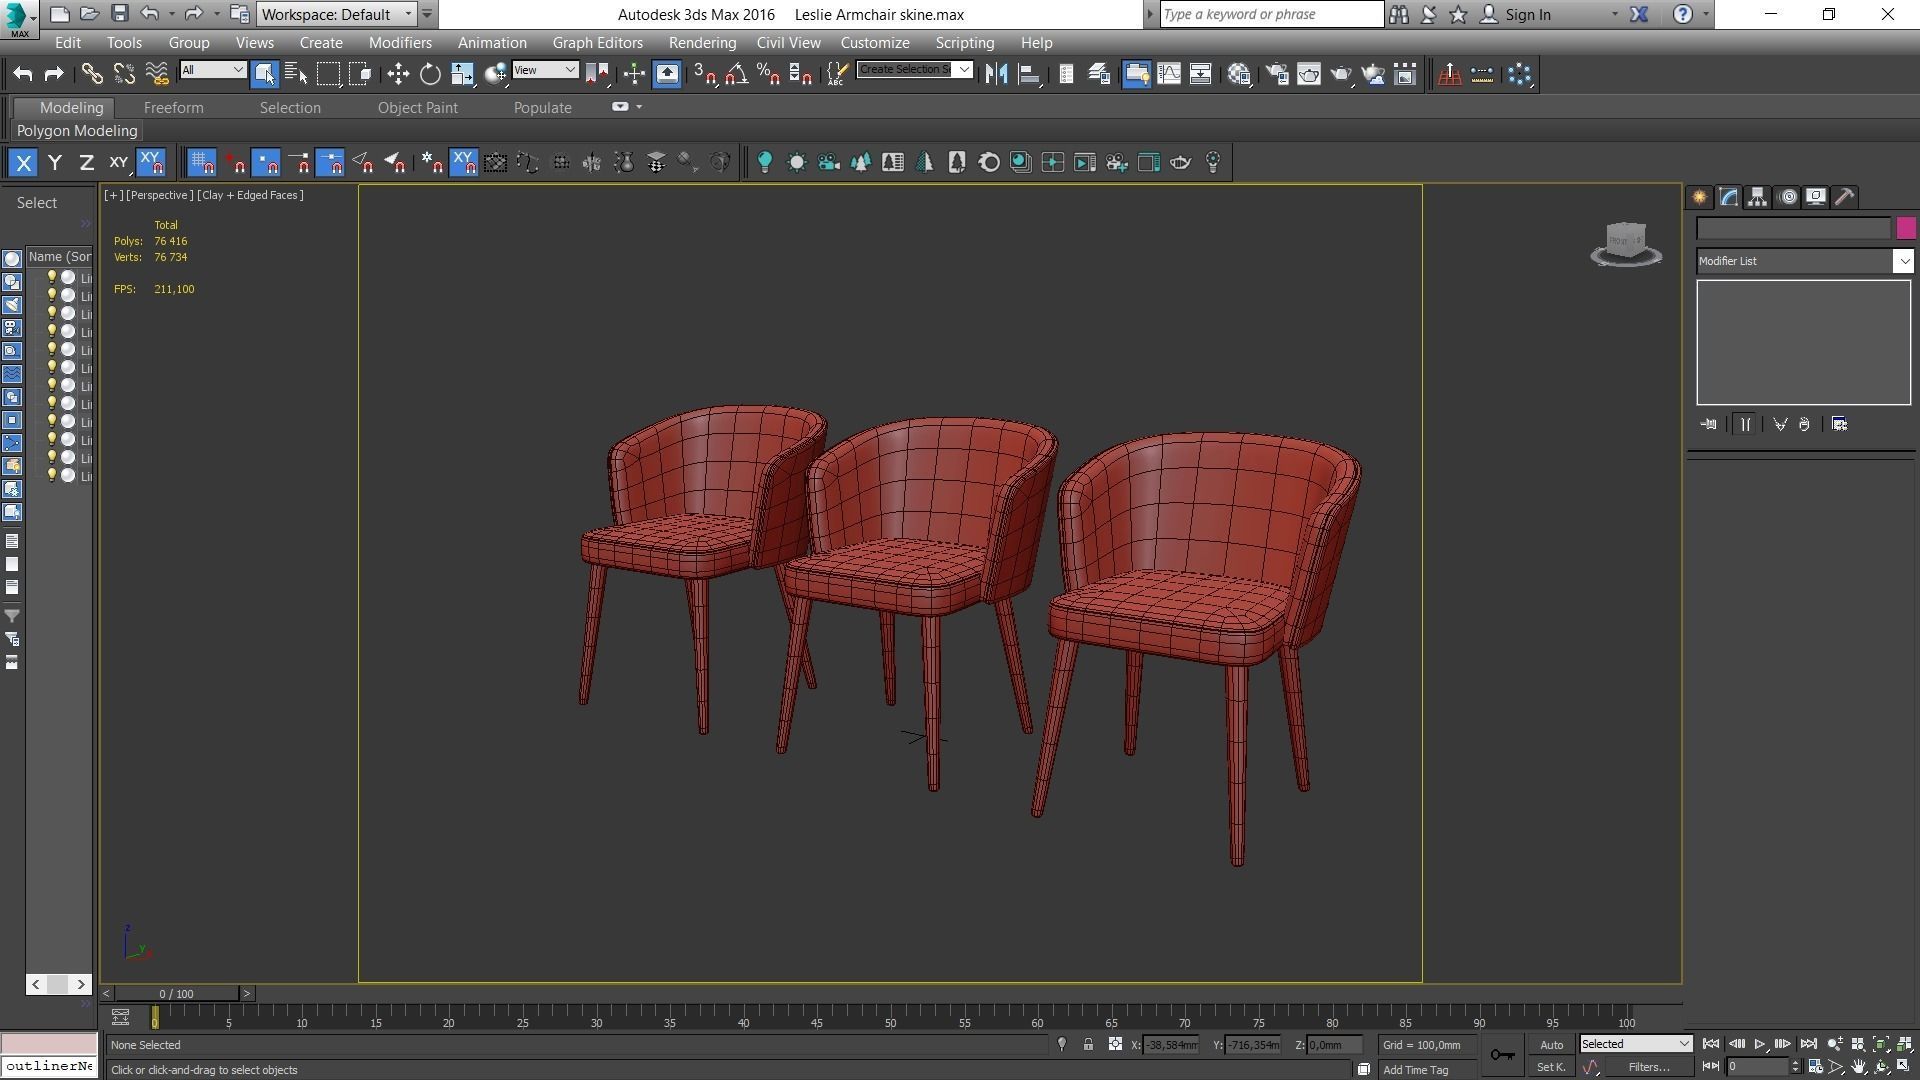Open the Motion command panel tab
Screen dimensions: 1920x1080
[x=1788, y=197]
